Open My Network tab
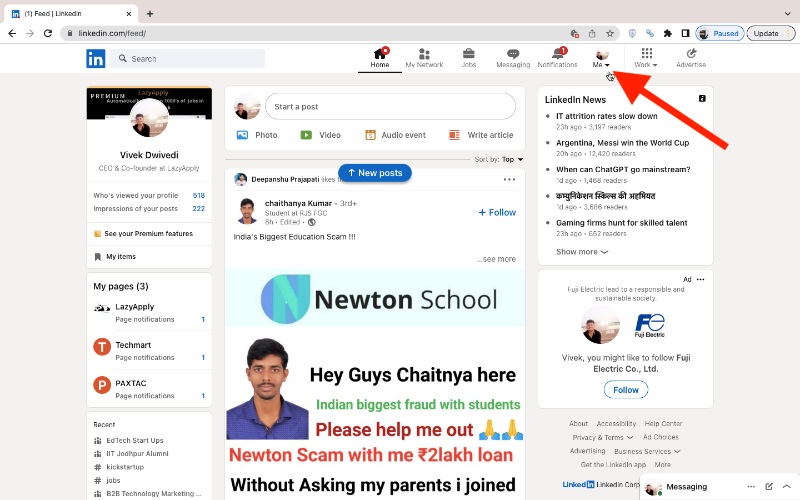The image size is (800, 500). tap(424, 58)
